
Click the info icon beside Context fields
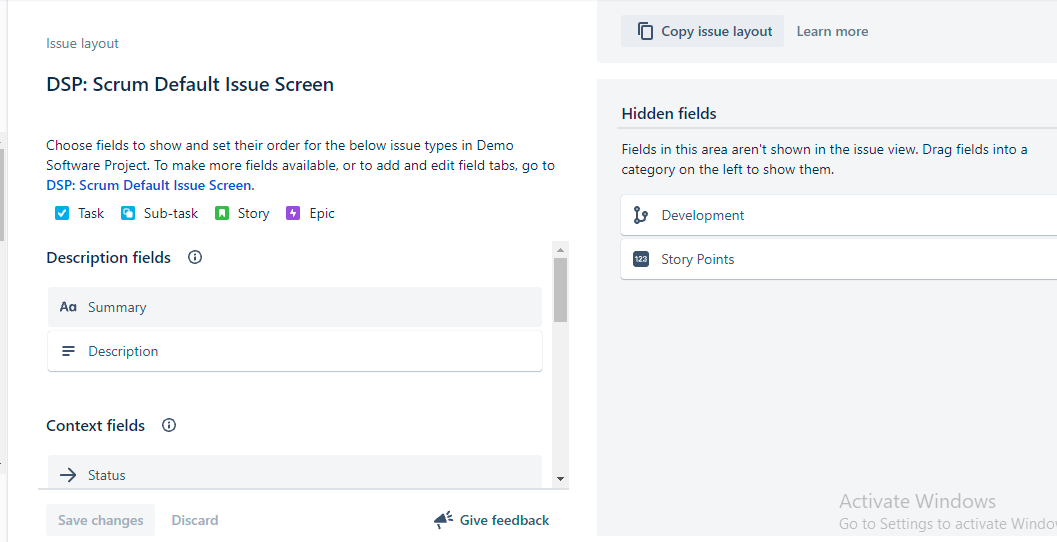click(169, 425)
